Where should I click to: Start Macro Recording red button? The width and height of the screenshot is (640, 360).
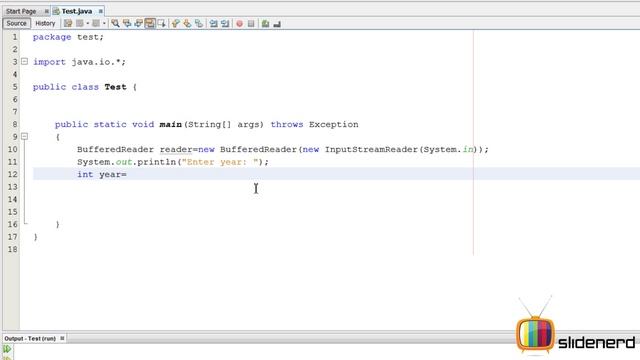pyautogui.click(x=240, y=24)
